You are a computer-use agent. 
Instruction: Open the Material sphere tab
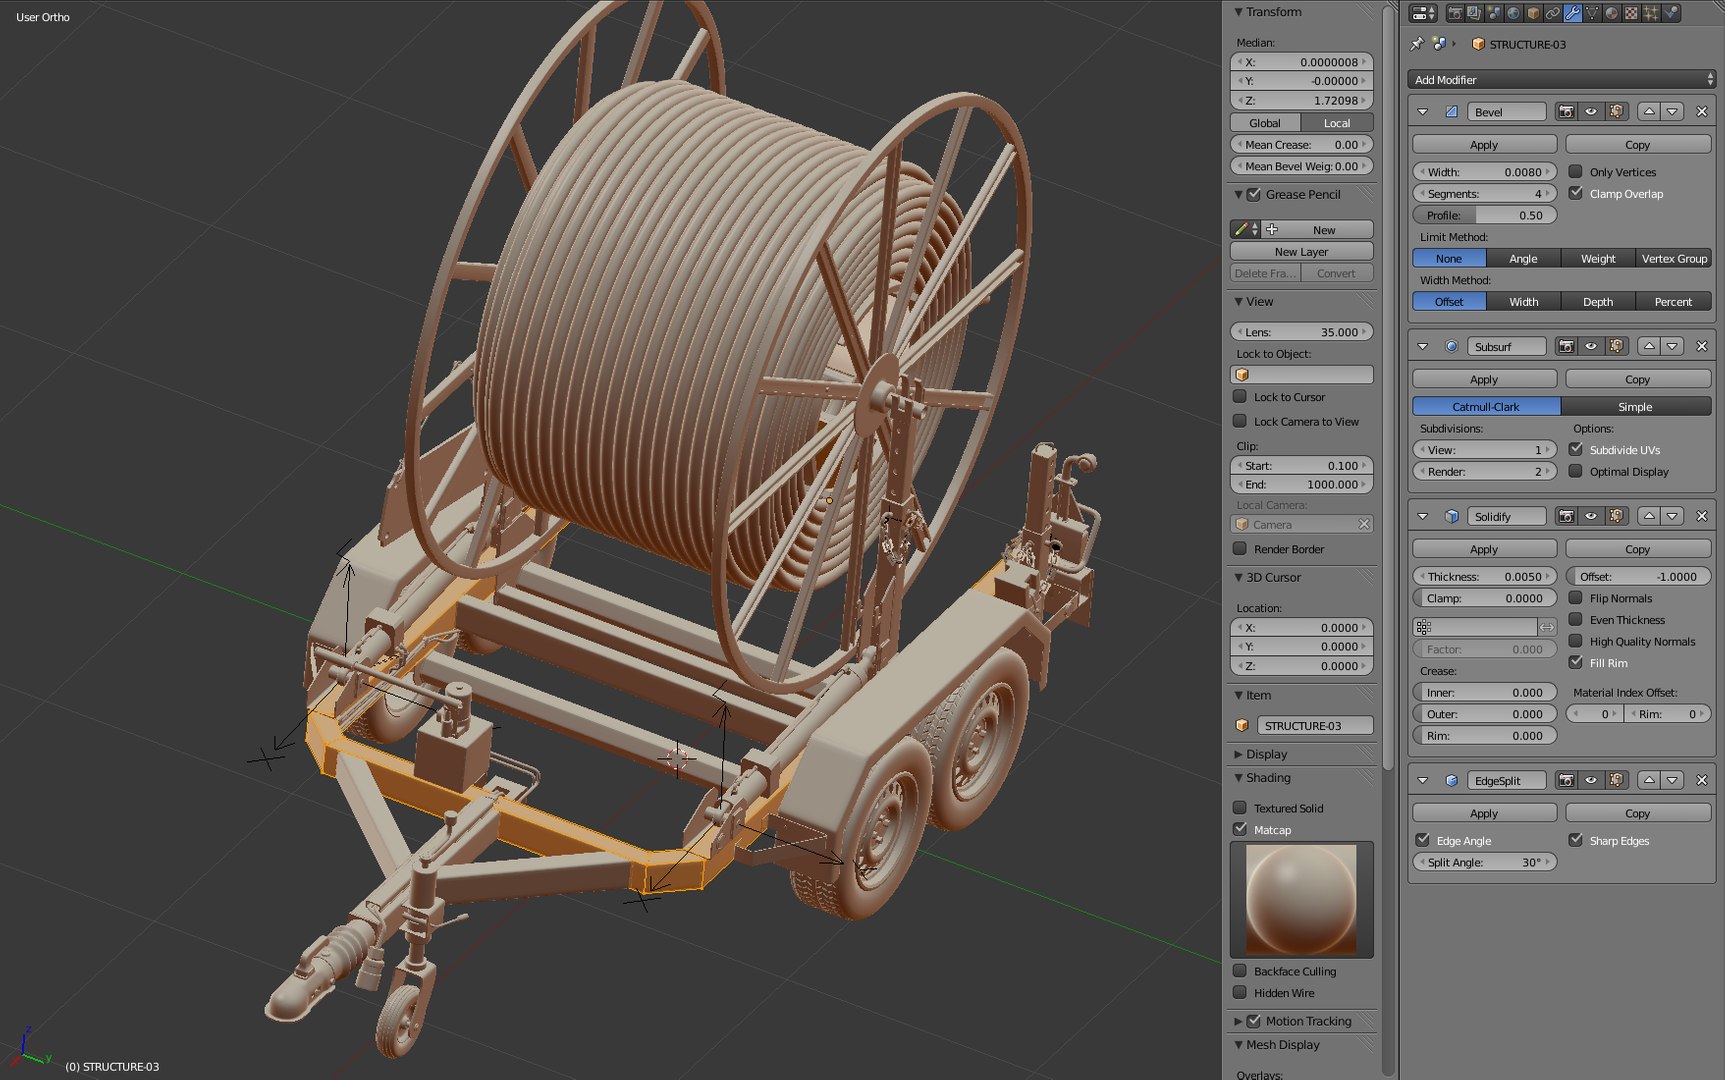(x=1612, y=13)
